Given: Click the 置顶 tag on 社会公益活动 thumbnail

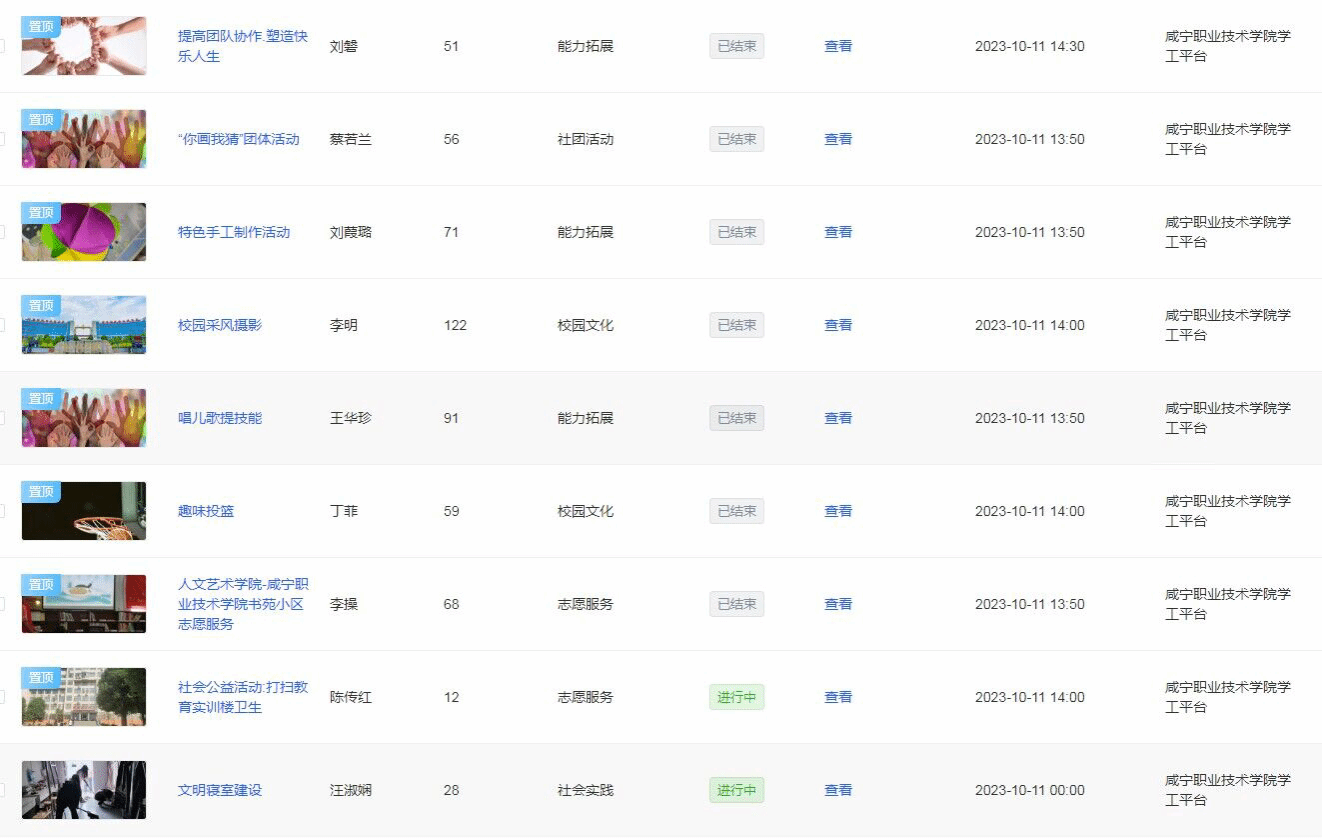Looking at the screenshot, I should click(x=41, y=678).
